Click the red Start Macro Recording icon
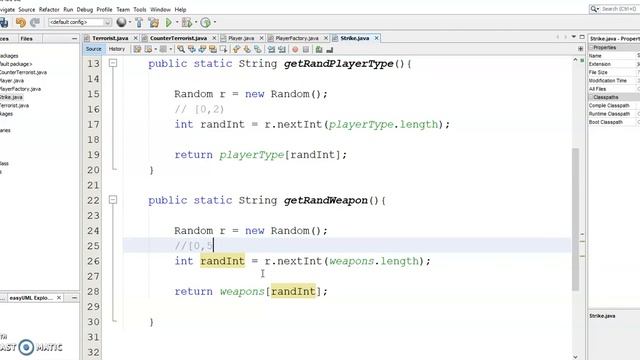 click(295, 49)
